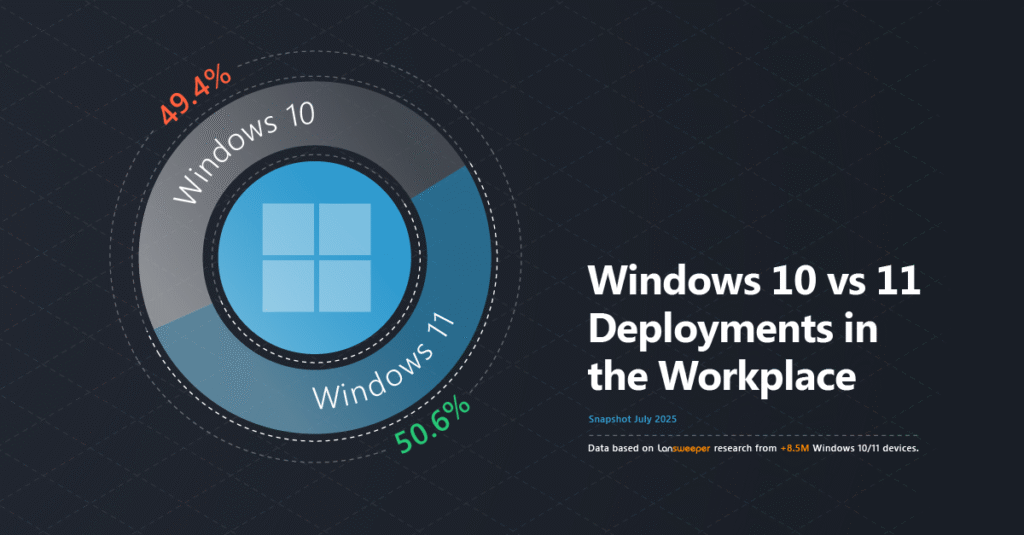This screenshot has height=535, width=1024.
Task: Click the "Windows 10" curved label
Action: 243,152
